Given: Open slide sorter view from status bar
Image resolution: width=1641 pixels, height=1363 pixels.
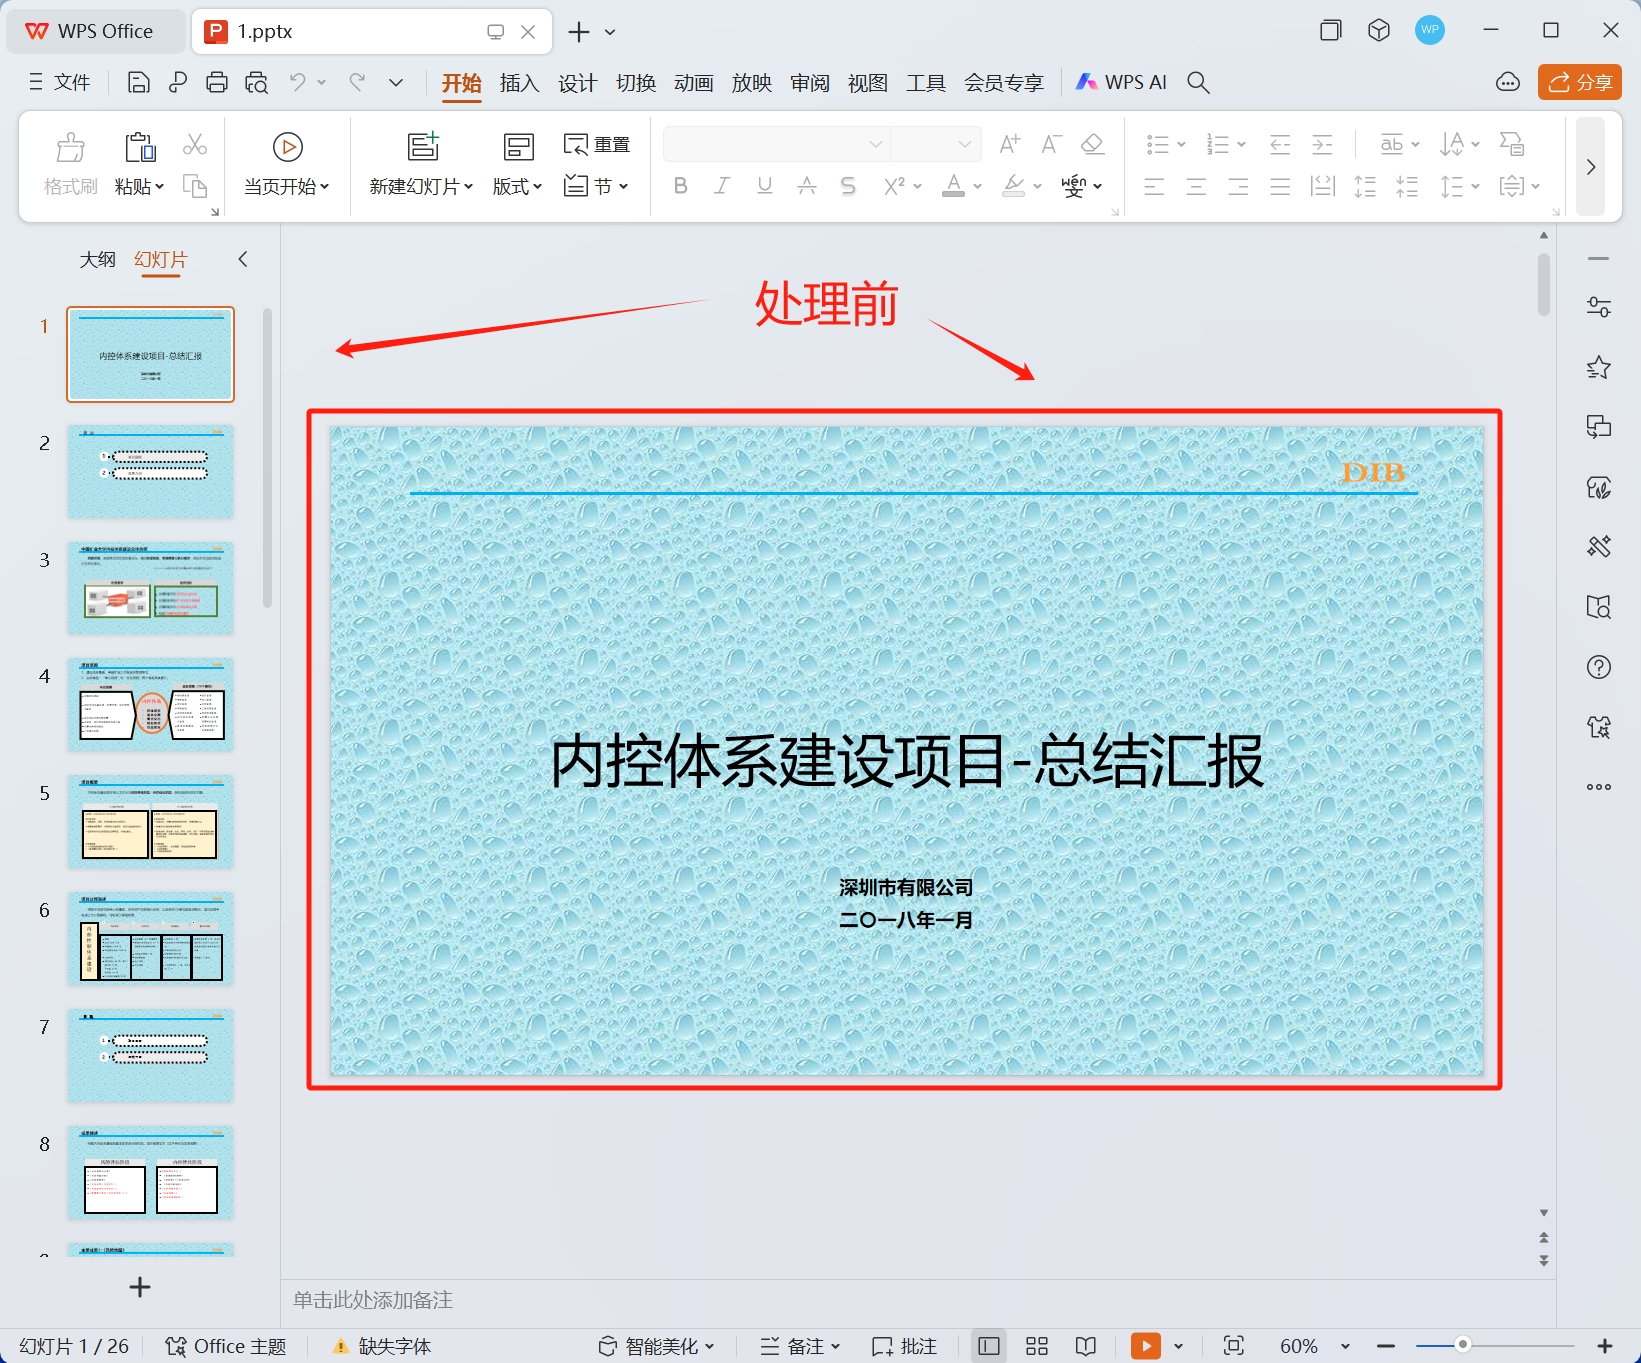Looking at the screenshot, I should [1036, 1345].
